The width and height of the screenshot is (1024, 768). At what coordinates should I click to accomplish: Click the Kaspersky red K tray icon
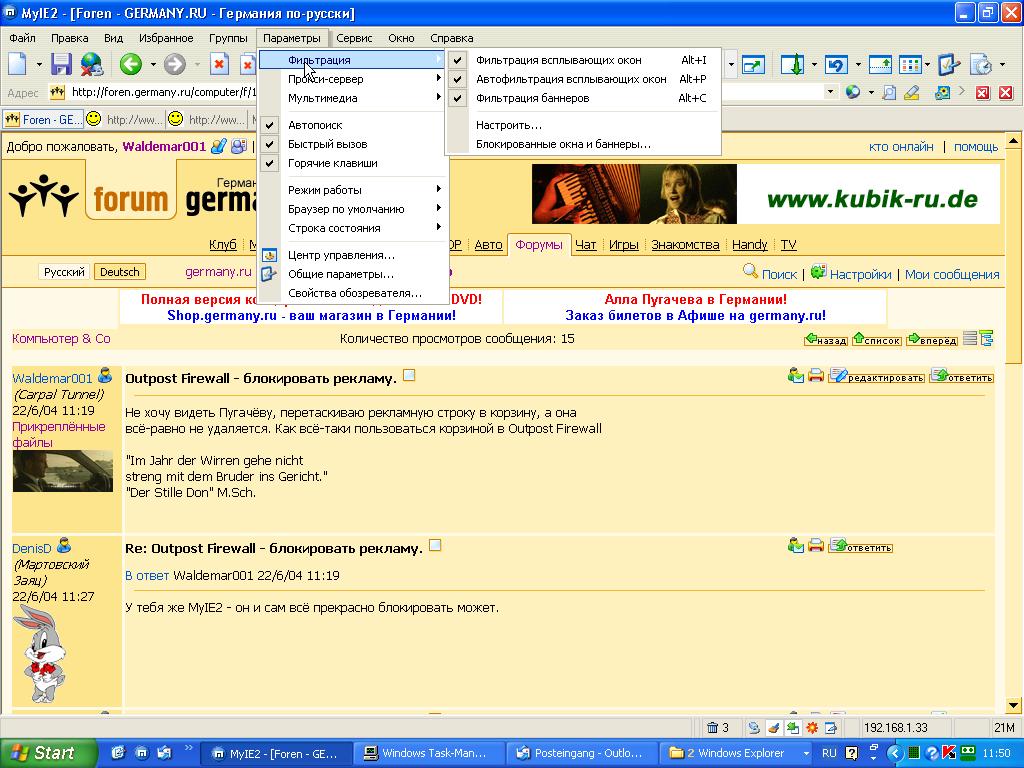coord(948,752)
